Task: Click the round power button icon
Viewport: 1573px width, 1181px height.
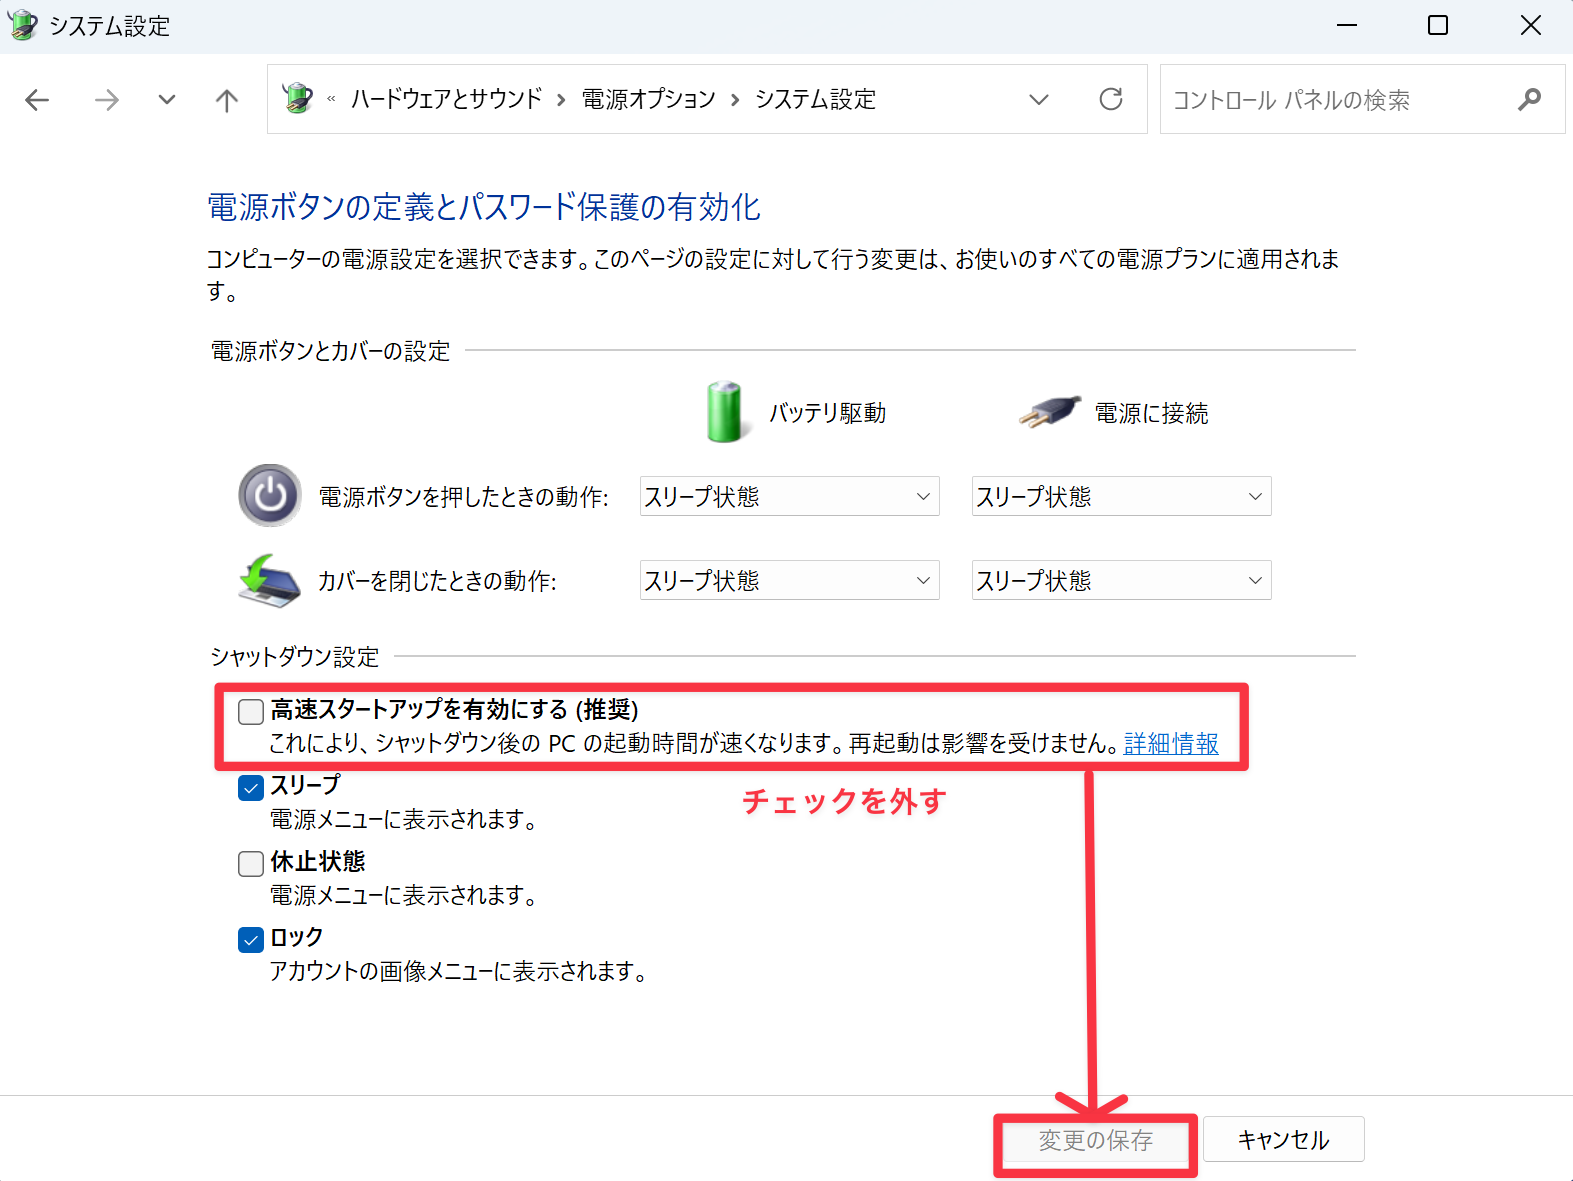Action: pos(269,495)
